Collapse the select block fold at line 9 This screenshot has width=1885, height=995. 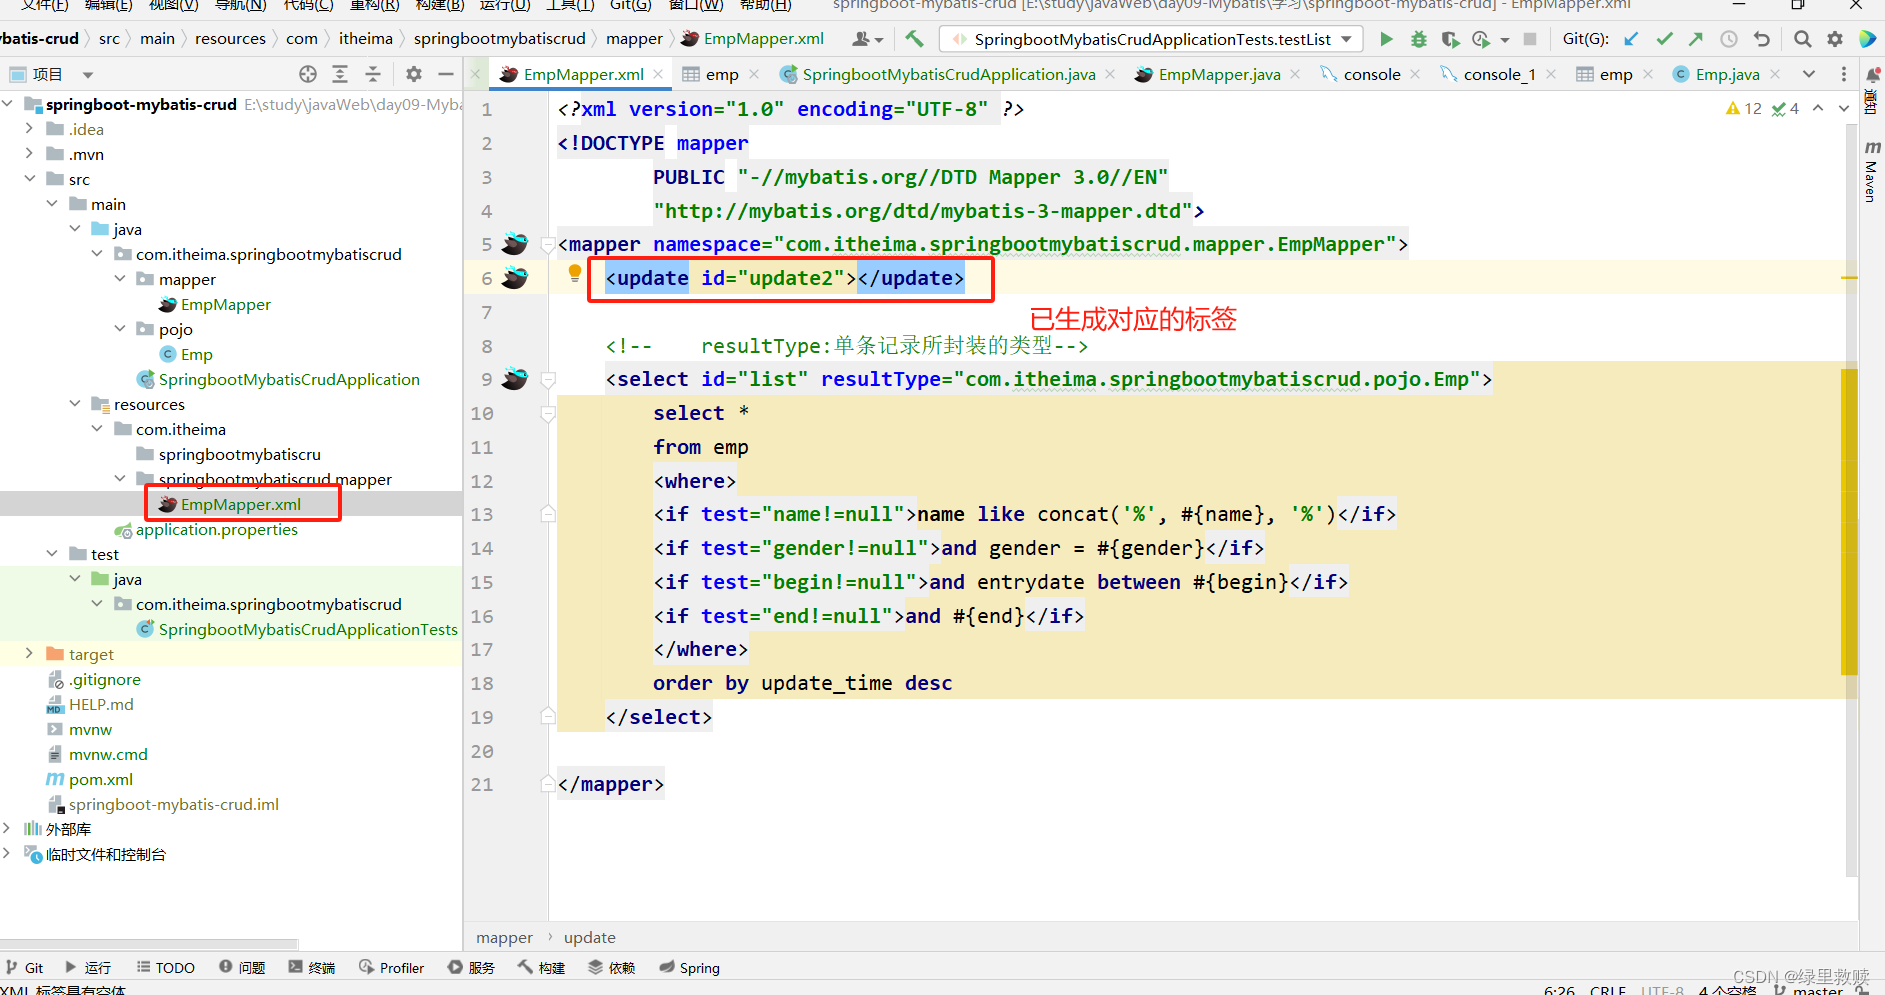pos(547,379)
